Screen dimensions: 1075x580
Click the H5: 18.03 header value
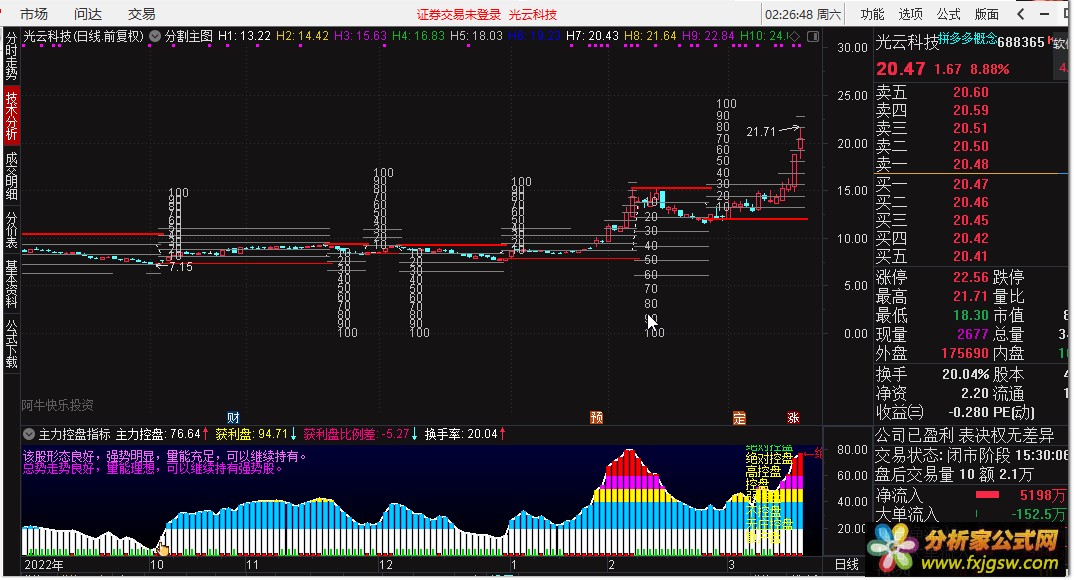click(x=476, y=36)
